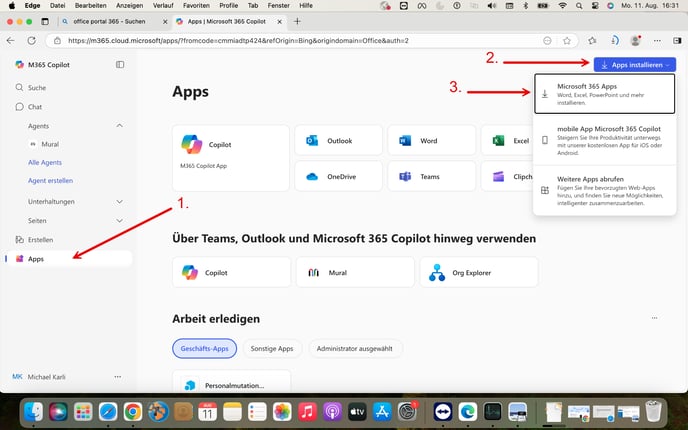
Task: Launch the Teams app tile
Action: [431, 176]
